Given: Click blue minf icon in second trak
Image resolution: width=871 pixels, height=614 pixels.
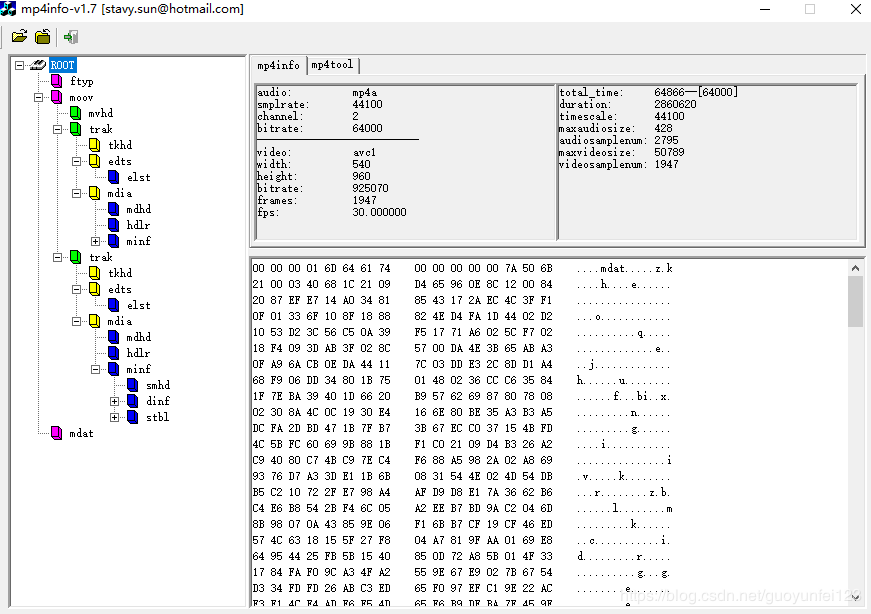Looking at the screenshot, I should pyautogui.click(x=113, y=369).
